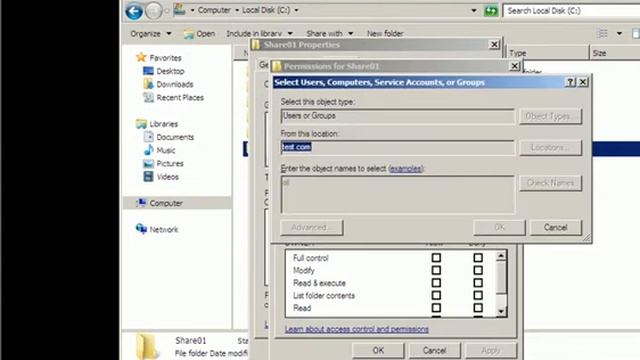Screen dimensions: 640x360
Task: Click the Explorer Back arrow button
Action: click(x=134, y=11)
